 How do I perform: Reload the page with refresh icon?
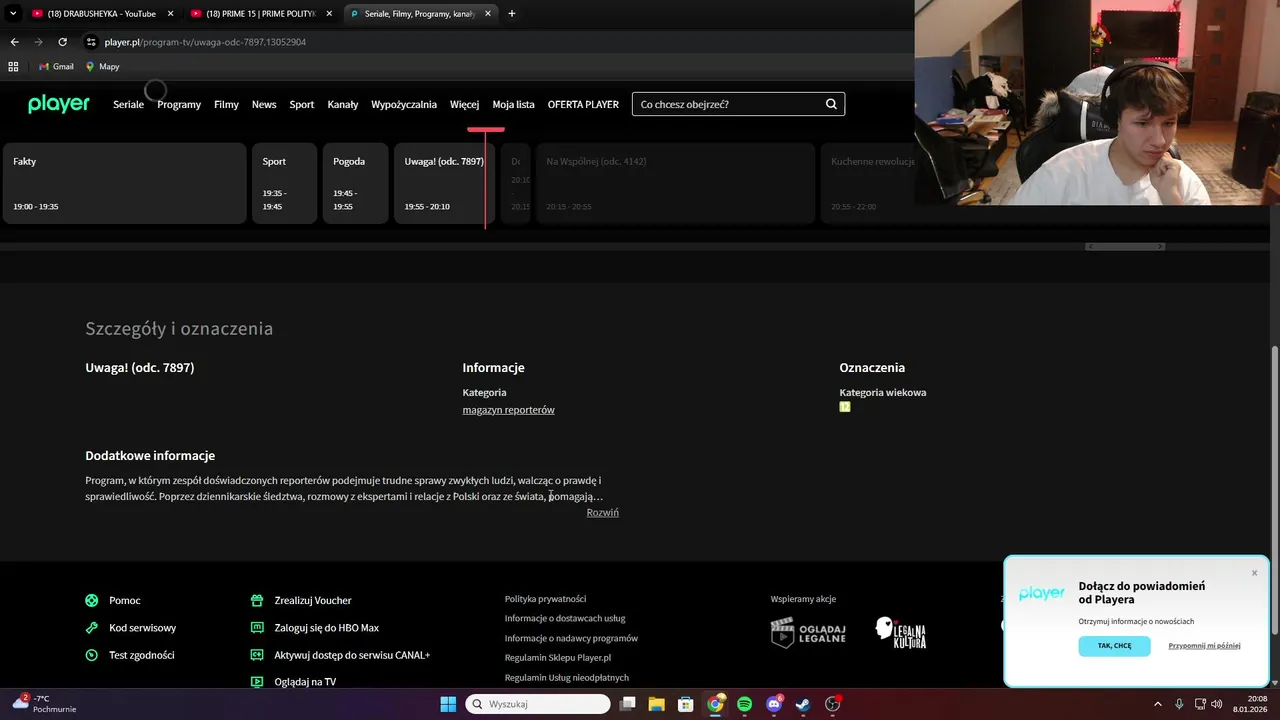click(63, 42)
